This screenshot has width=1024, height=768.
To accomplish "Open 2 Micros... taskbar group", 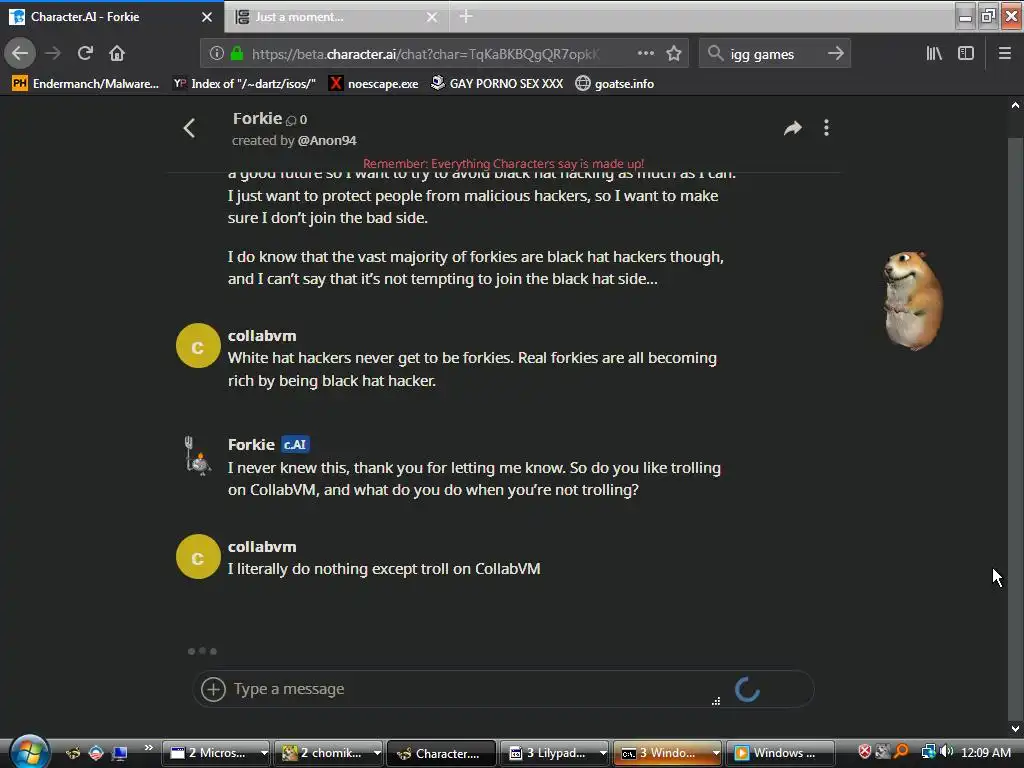I will point(218,753).
